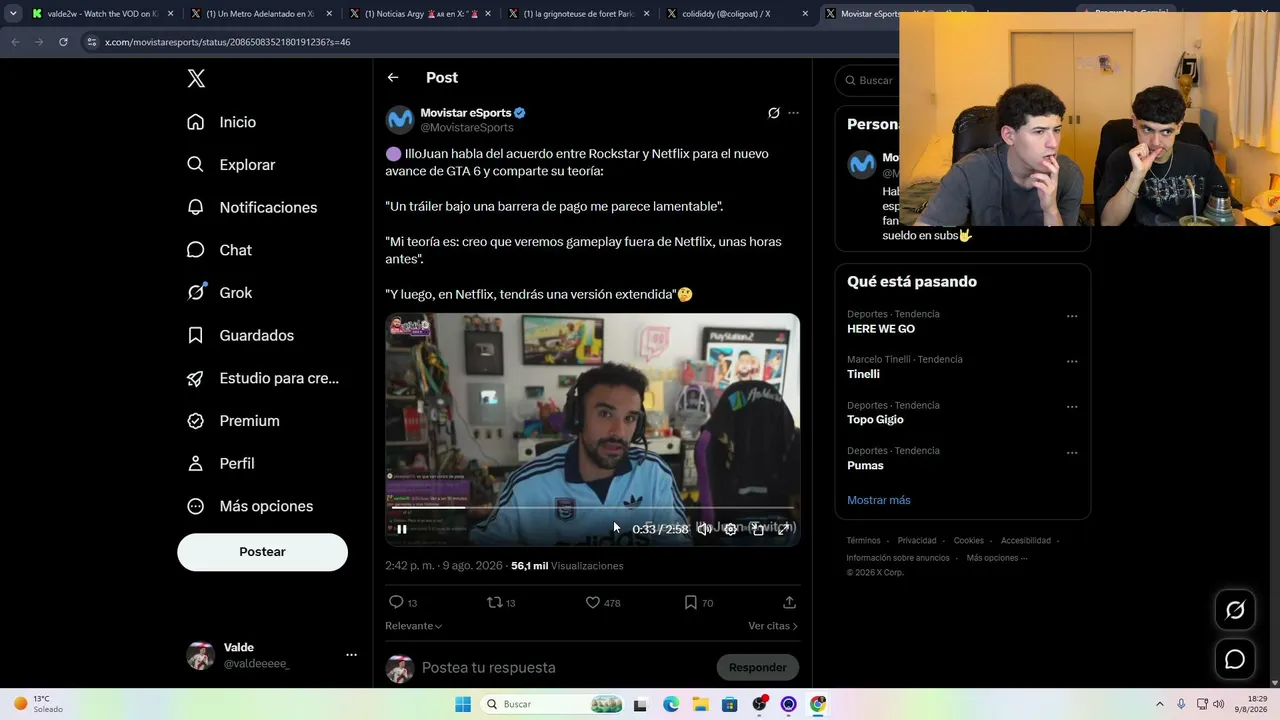
Task: Open the floating messages chat button
Action: [1235, 660]
